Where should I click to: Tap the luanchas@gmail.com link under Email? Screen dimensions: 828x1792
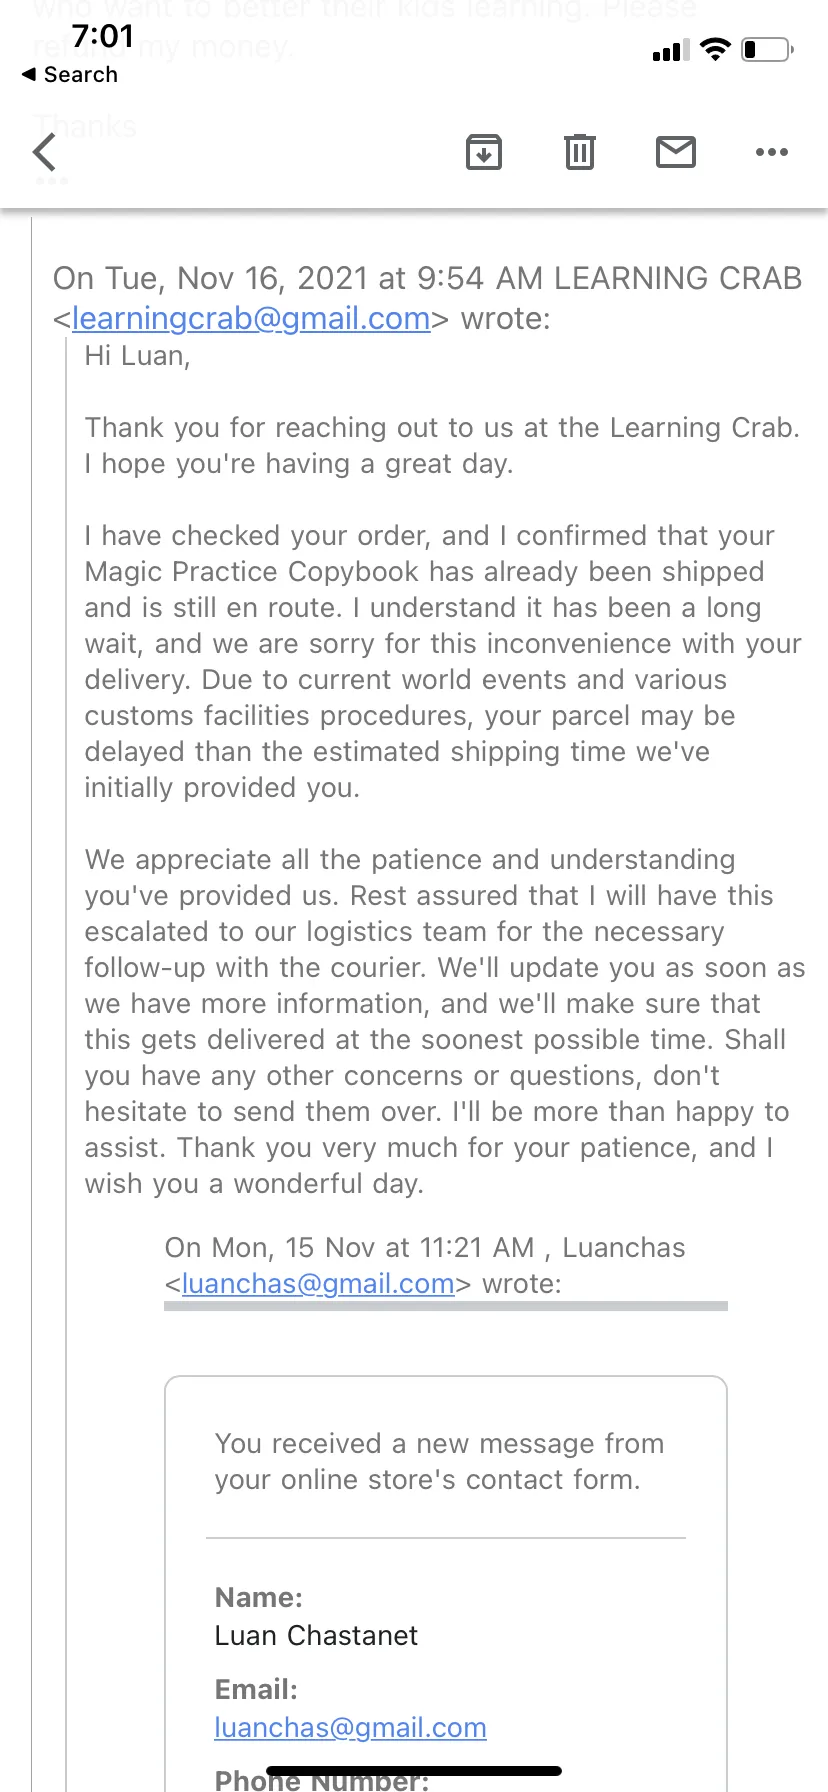click(350, 1727)
